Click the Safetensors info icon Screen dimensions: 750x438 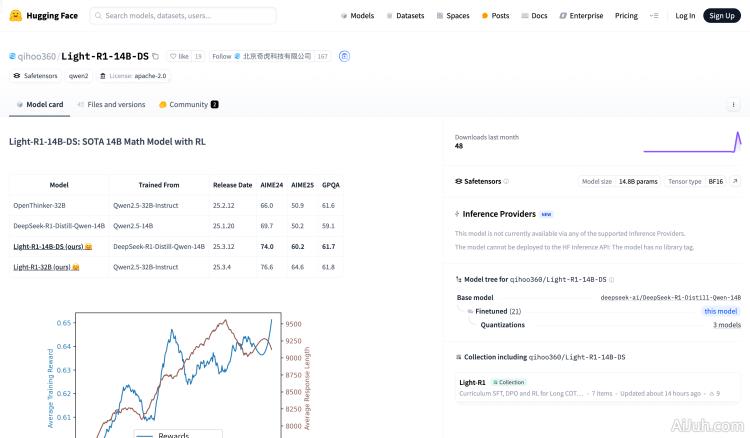pyautogui.click(x=506, y=181)
